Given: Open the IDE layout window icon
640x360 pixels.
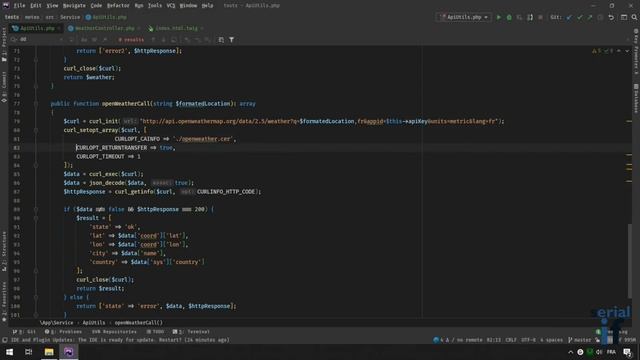Looking at the screenshot, I should click(x=624, y=17).
